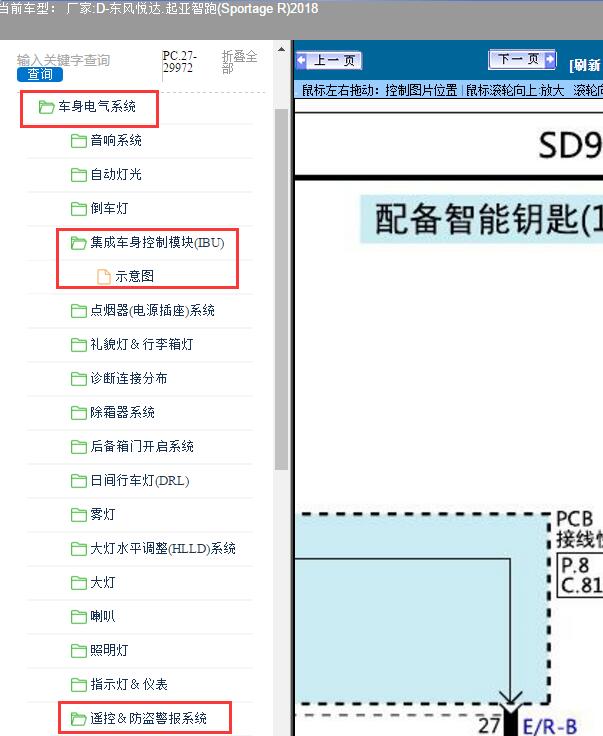Select 集成车身控制模块(IBU) label in tree
Viewport: 603px width, 736px height.
point(157,242)
